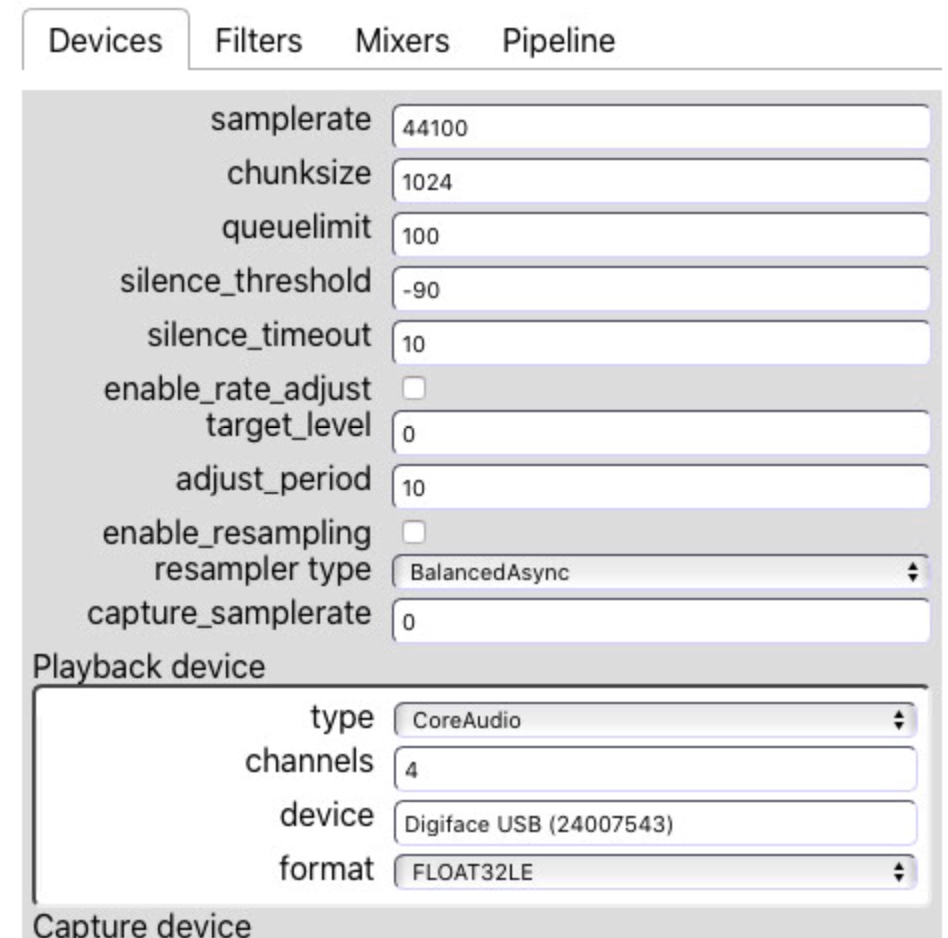Go to the Pipeline tab

tap(559, 41)
